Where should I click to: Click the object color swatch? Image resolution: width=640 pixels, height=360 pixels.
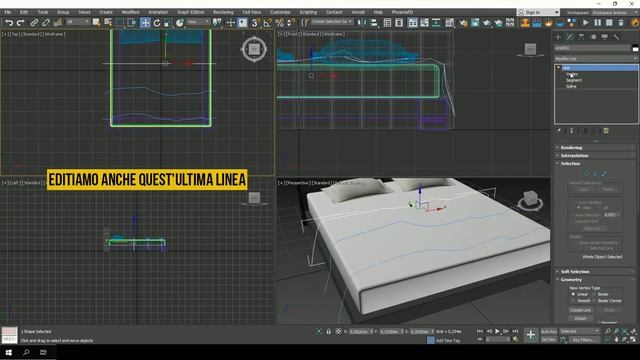coord(635,48)
